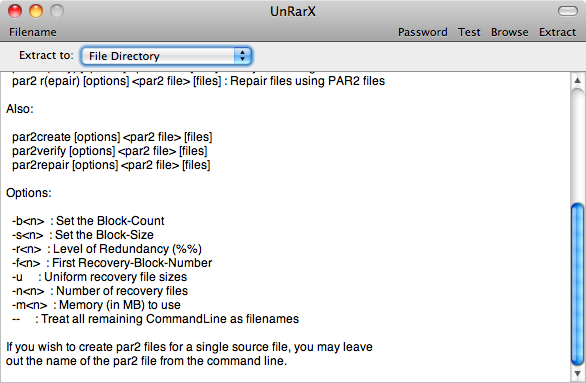This screenshot has height=383, width=586.
Task: Click the 'Options:' line in the log
Action: pyautogui.click(x=29, y=193)
